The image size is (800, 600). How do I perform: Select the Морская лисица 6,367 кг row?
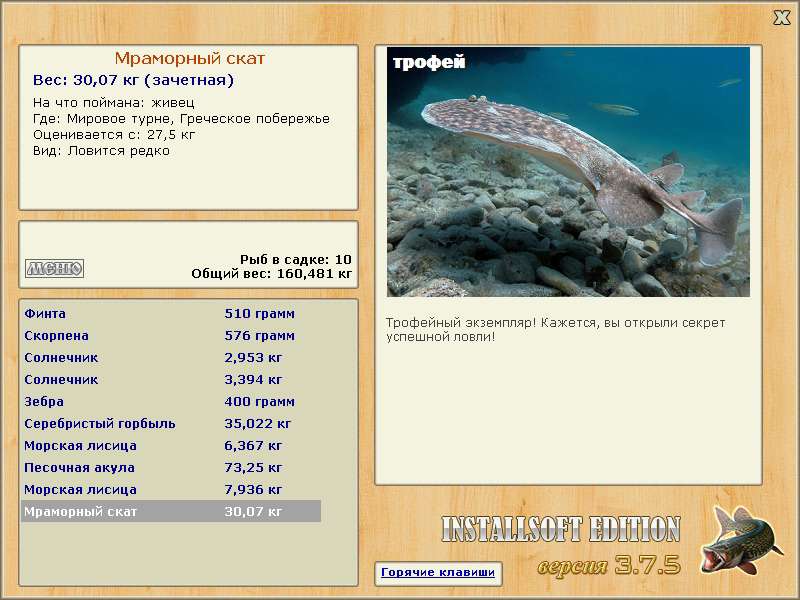171,445
